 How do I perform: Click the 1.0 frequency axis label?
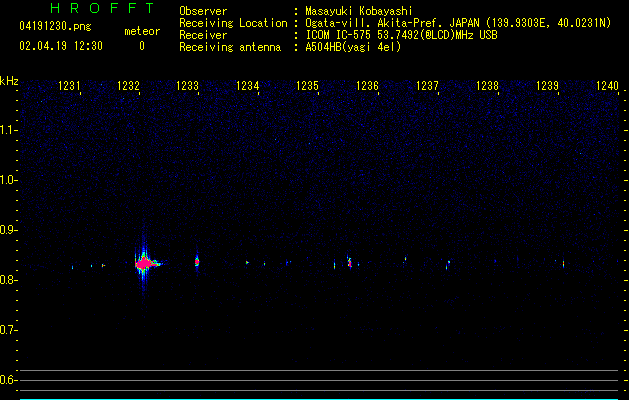tap(8, 180)
